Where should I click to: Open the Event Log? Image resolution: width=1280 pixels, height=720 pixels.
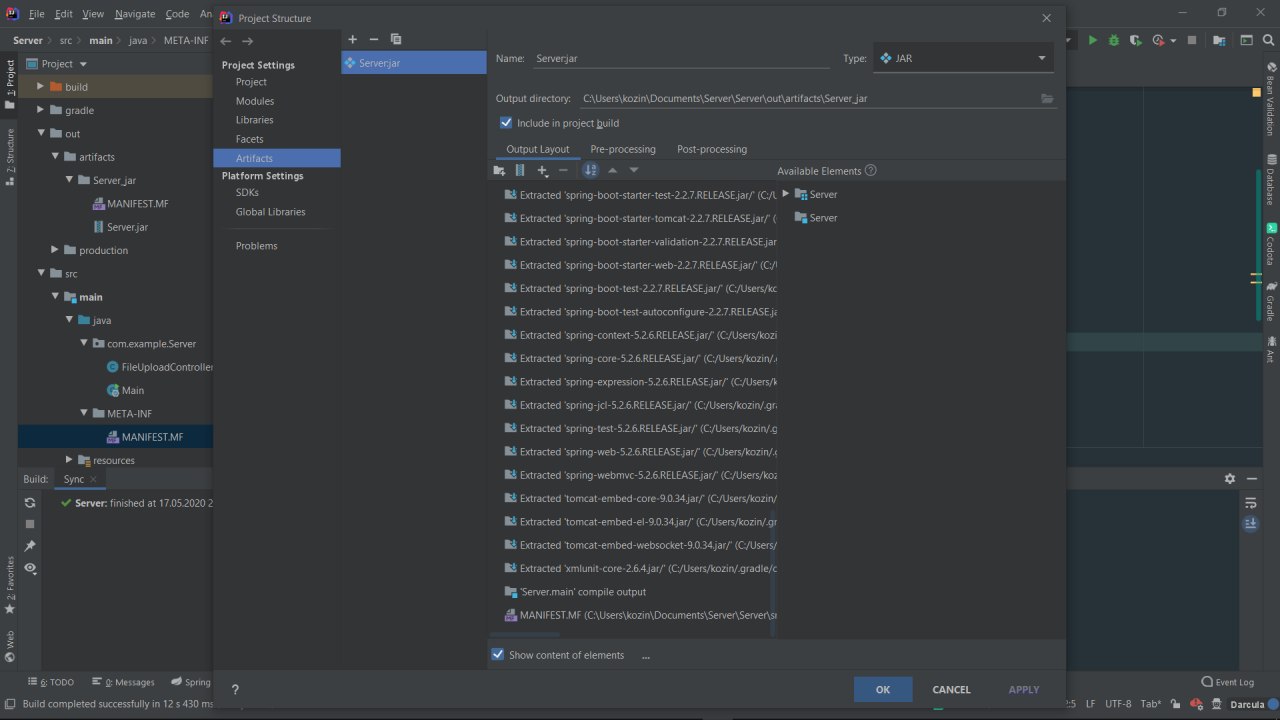click(1228, 682)
